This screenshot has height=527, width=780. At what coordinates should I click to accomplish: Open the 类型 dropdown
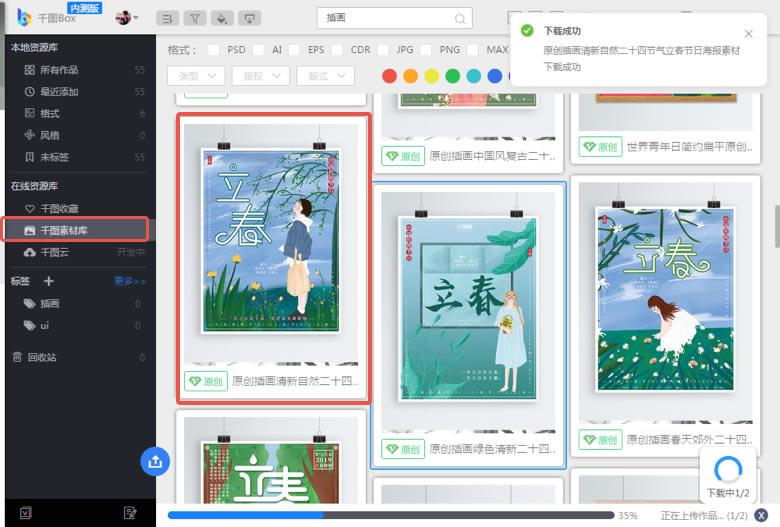[x=196, y=76]
